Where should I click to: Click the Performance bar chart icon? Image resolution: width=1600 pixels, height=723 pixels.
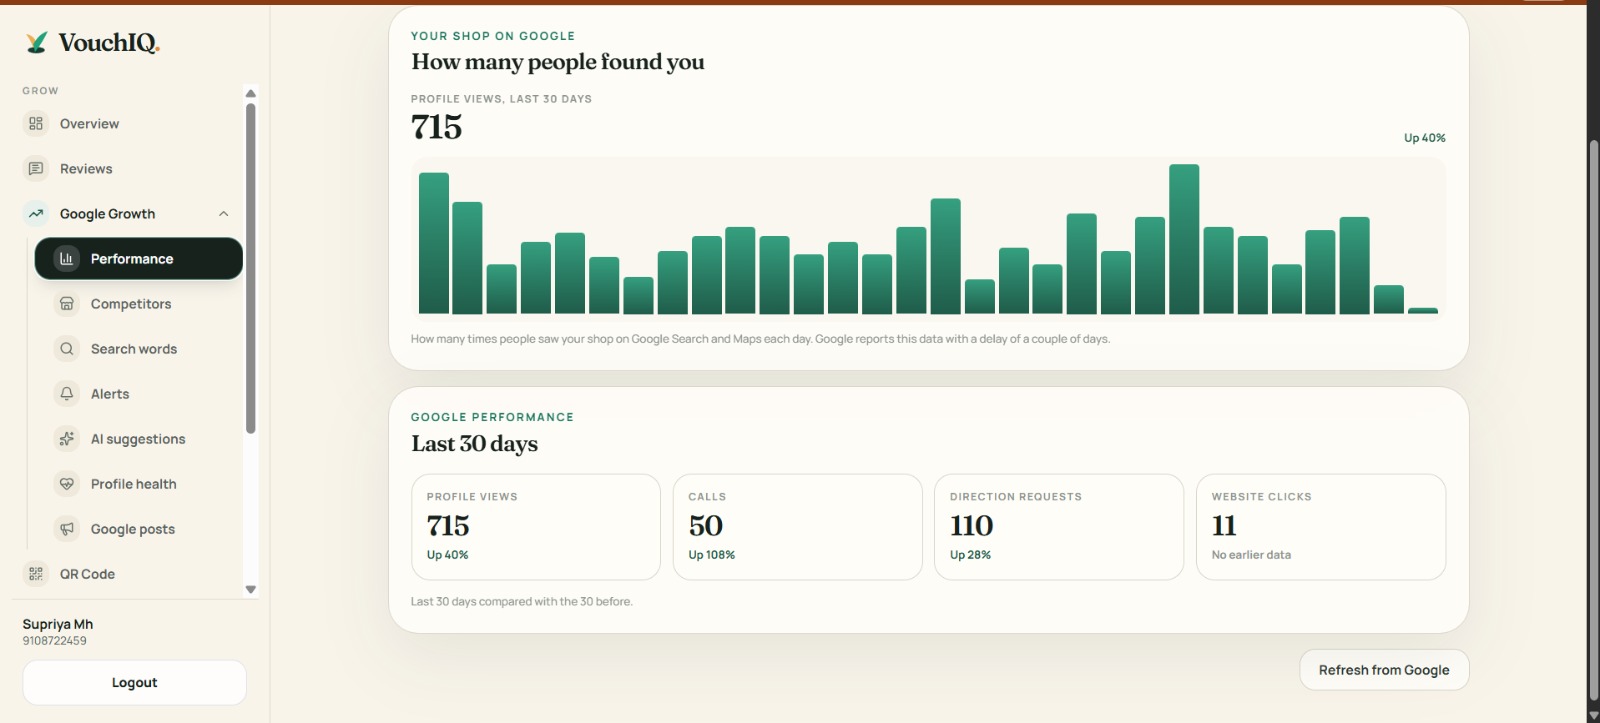click(x=67, y=258)
